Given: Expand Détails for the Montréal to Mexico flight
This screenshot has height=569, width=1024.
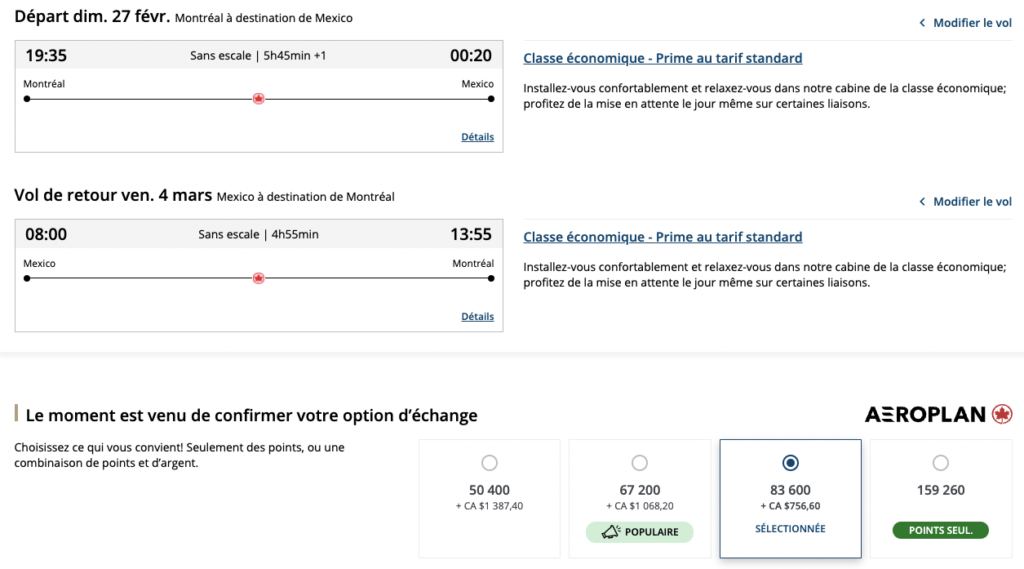Looking at the screenshot, I should click(477, 137).
